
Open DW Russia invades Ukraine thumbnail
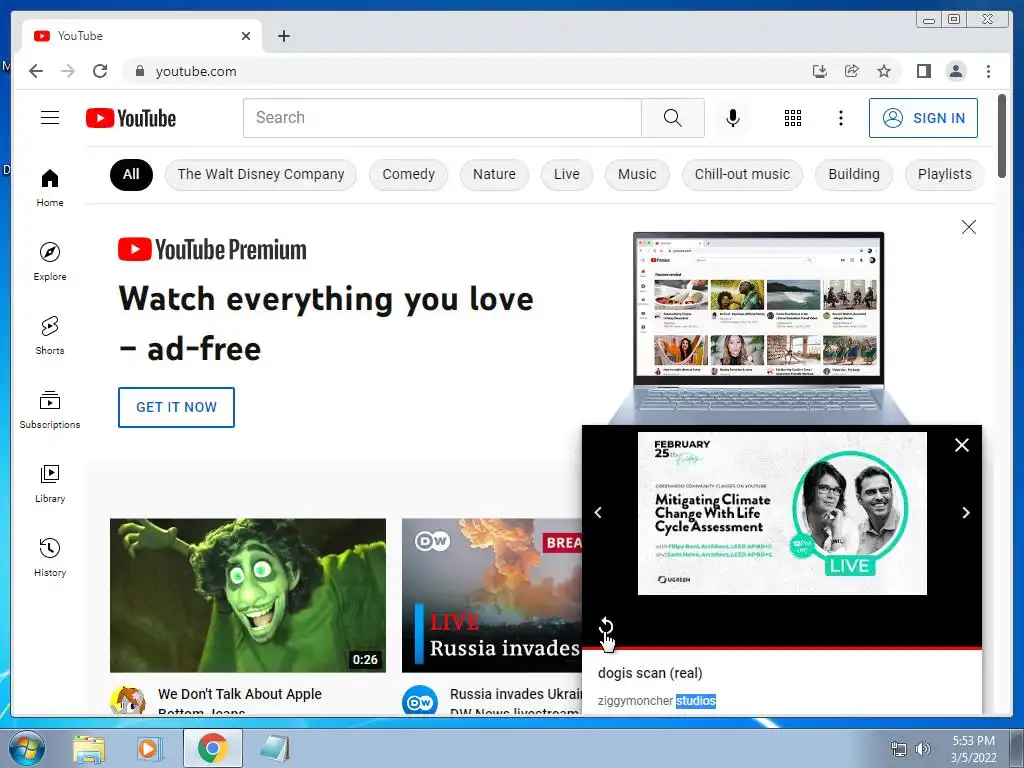click(491, 595)
